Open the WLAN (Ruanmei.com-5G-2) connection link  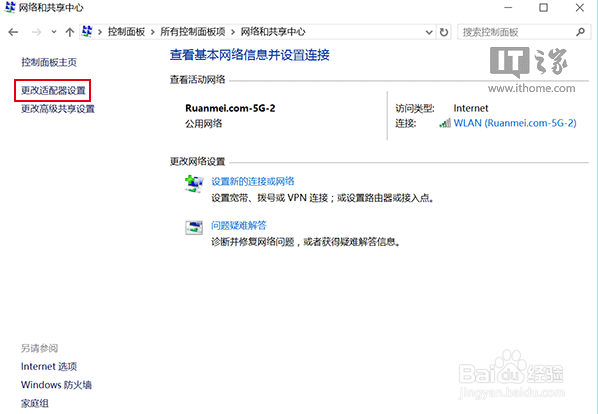(515, 123)
